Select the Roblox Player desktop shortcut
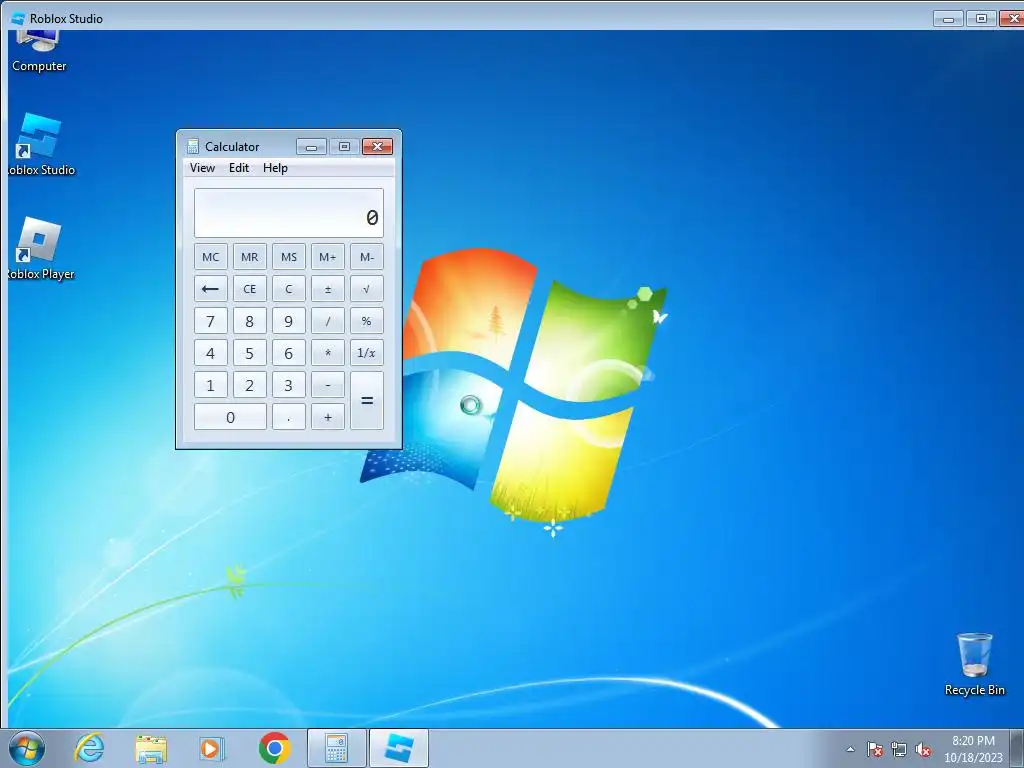Screen dimensions: 1024x768 coord(39,249)
